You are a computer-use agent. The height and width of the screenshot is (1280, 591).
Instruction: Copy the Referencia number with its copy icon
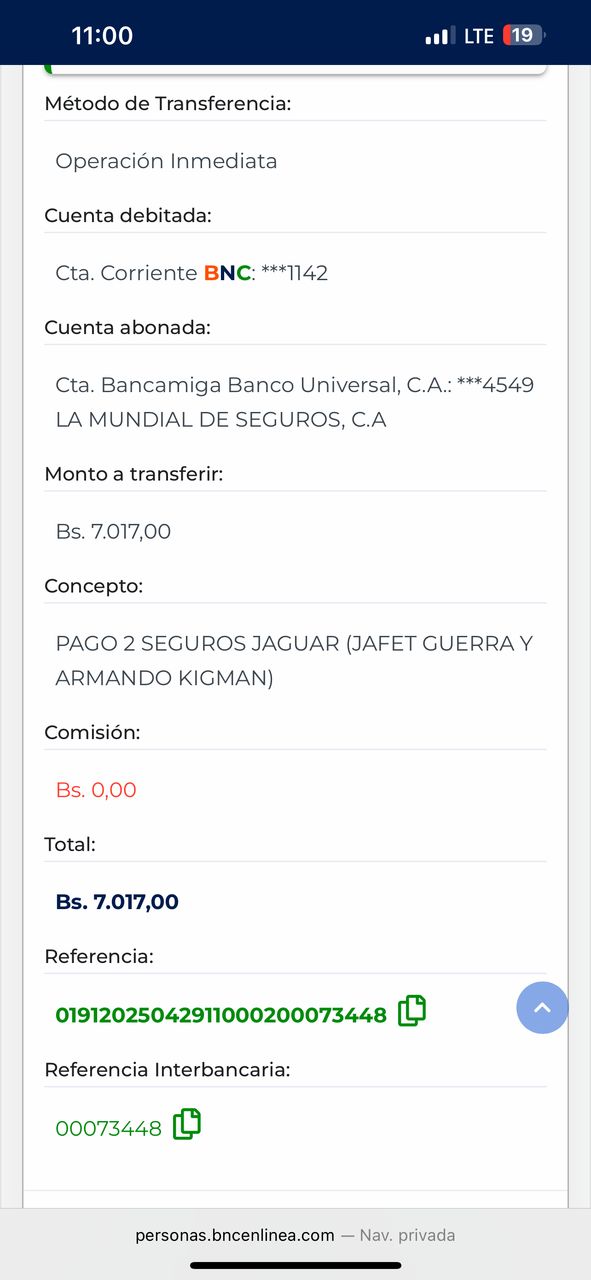click(412, 1011)
